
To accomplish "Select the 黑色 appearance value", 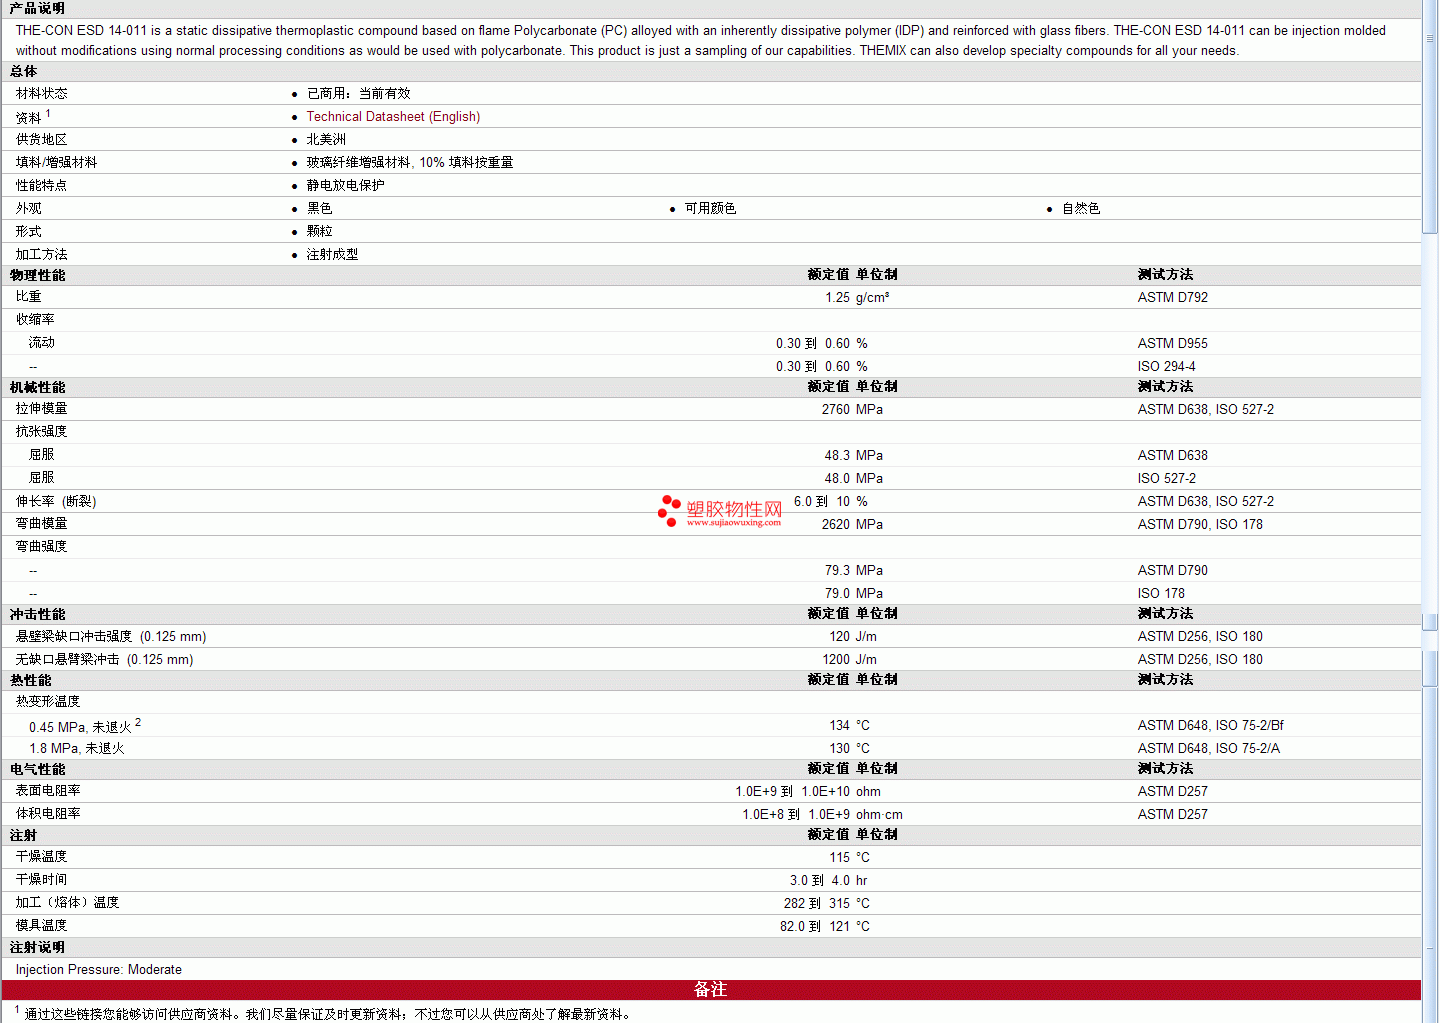I will 319,208.
